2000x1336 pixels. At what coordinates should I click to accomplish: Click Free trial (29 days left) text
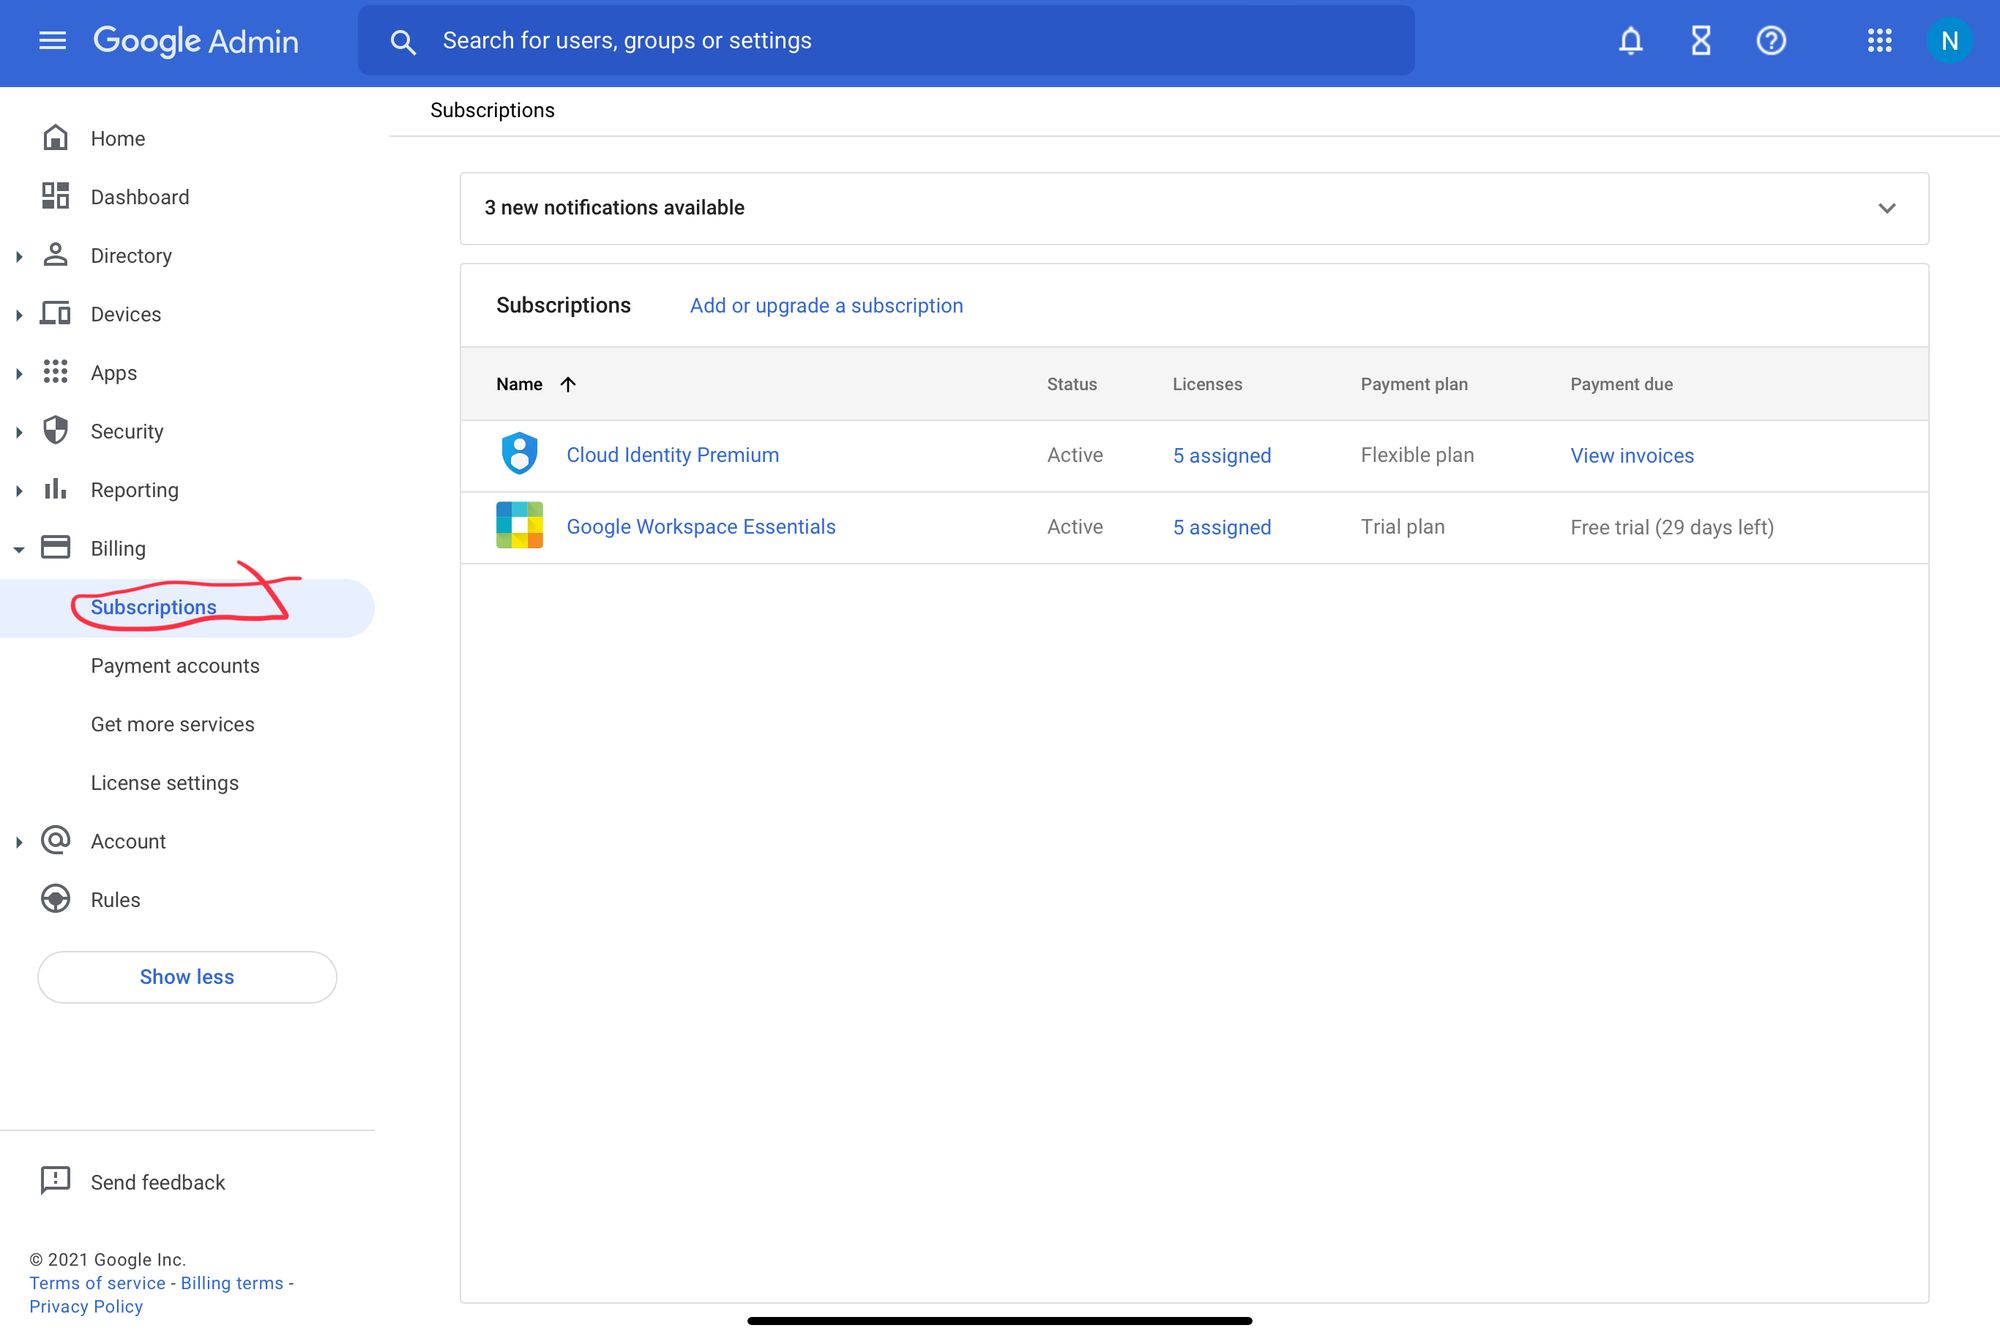[x=1672, y=527]
